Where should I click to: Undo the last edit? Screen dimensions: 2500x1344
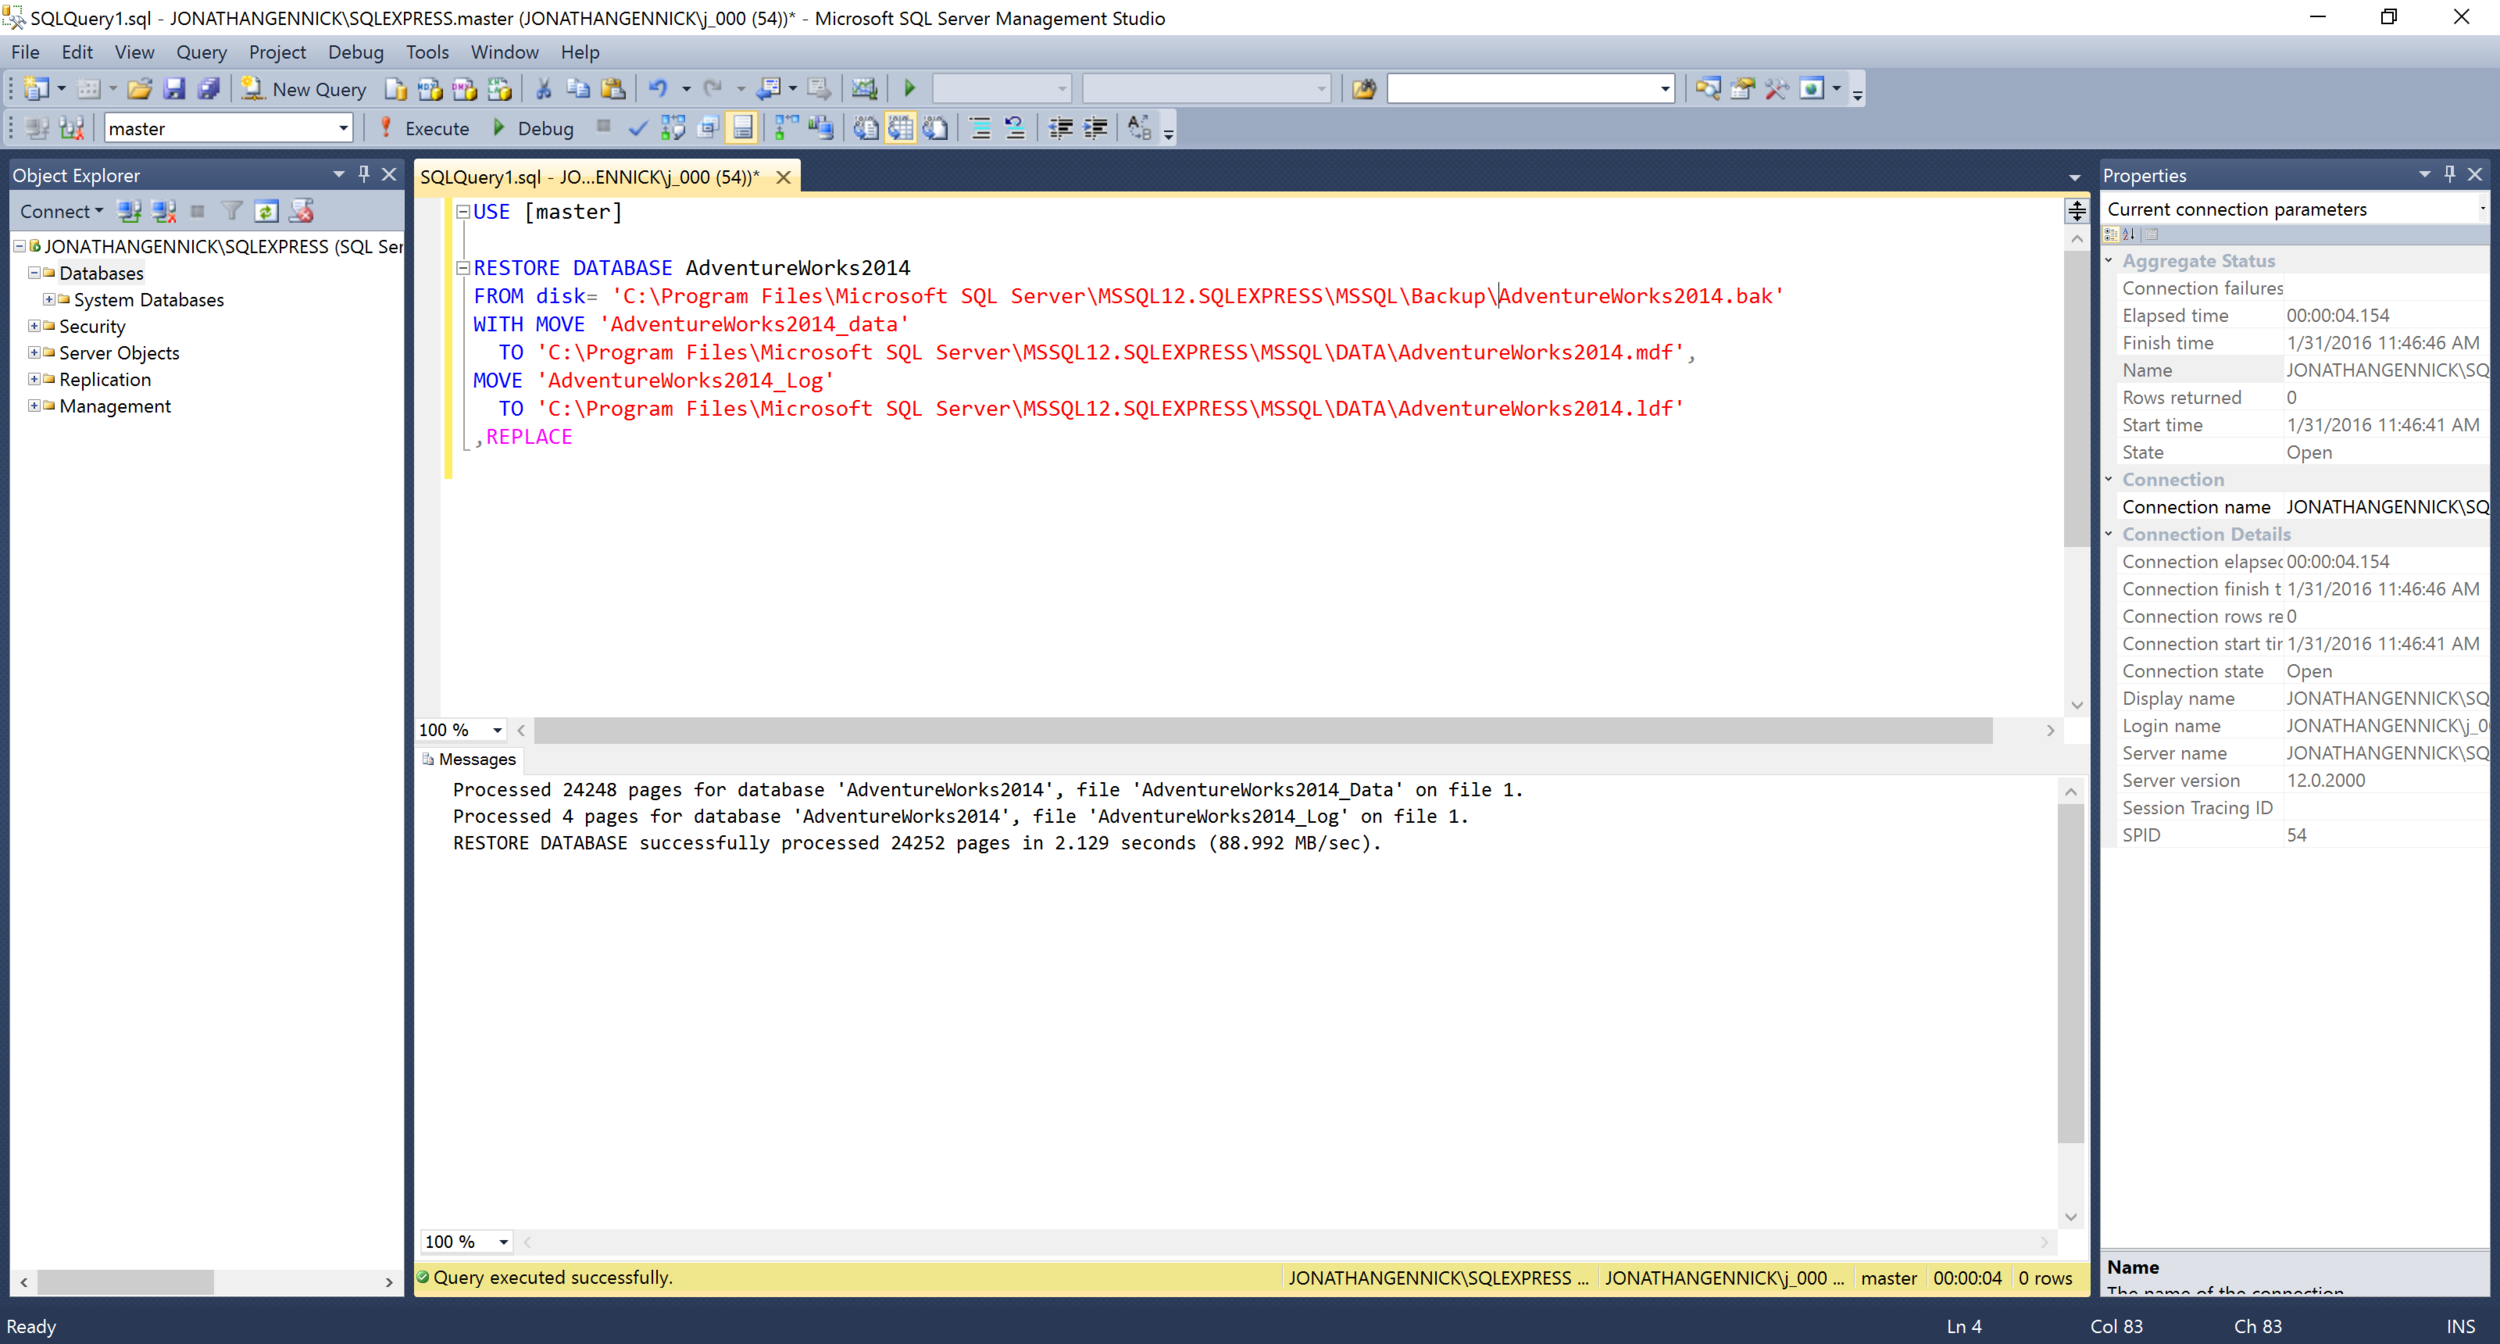click(x=658, y=89)
